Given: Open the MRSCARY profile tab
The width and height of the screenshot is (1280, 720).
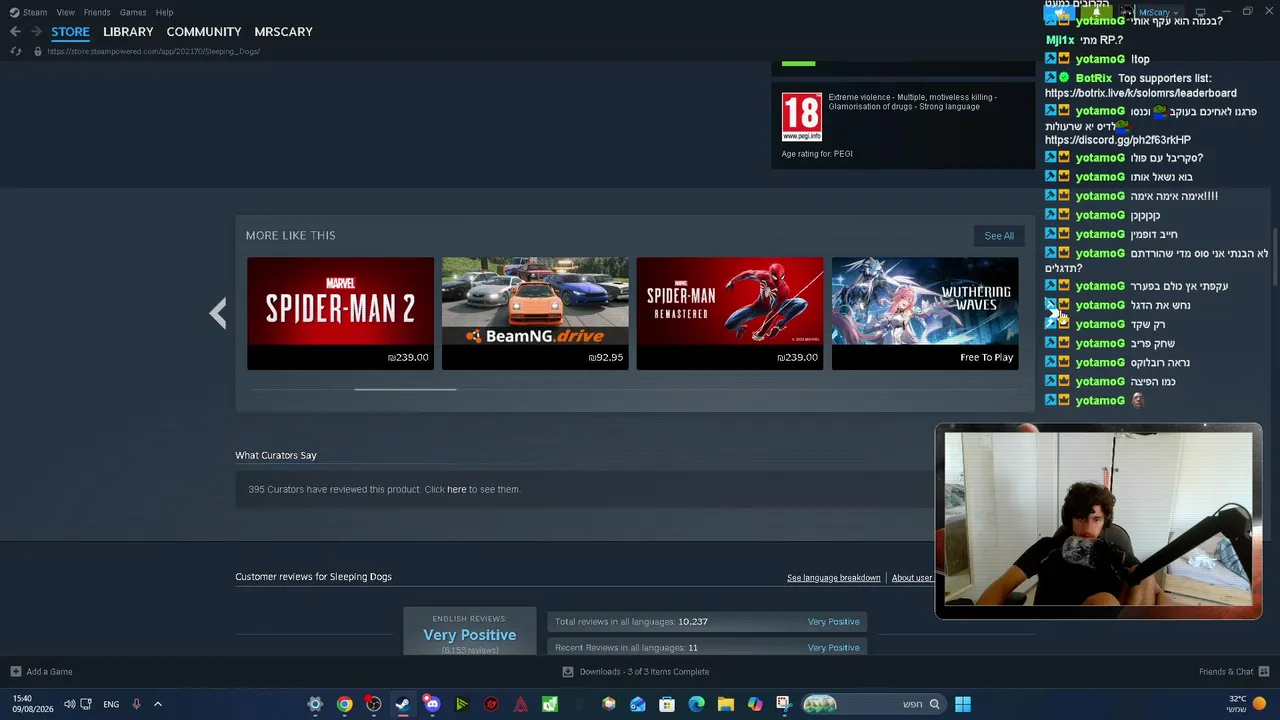Looking at the screenshot, I should pyautogui.click(x=284, y=32).
